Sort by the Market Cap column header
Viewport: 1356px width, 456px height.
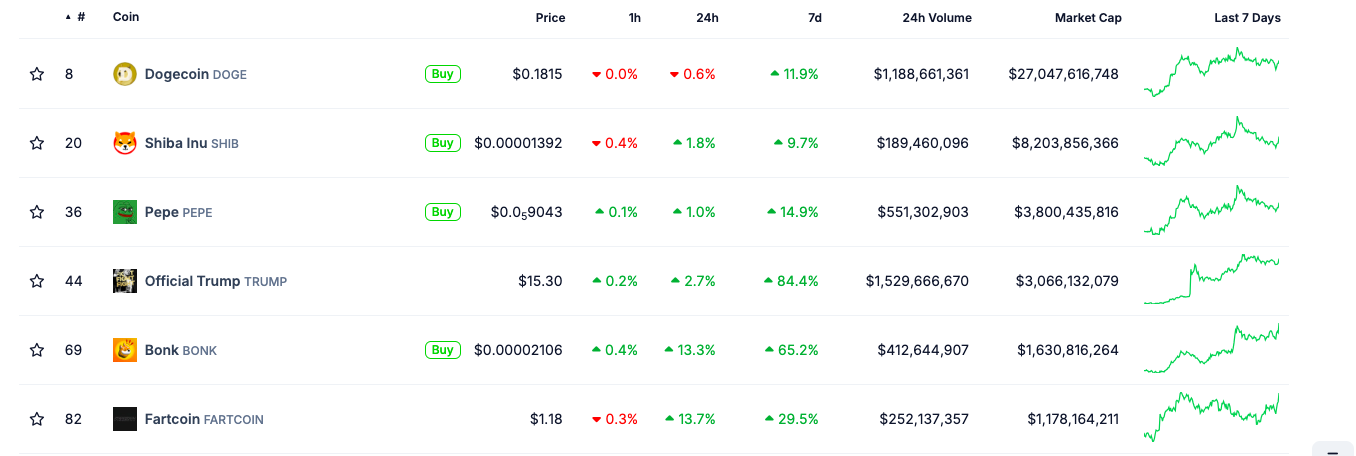coord(1088,18)
